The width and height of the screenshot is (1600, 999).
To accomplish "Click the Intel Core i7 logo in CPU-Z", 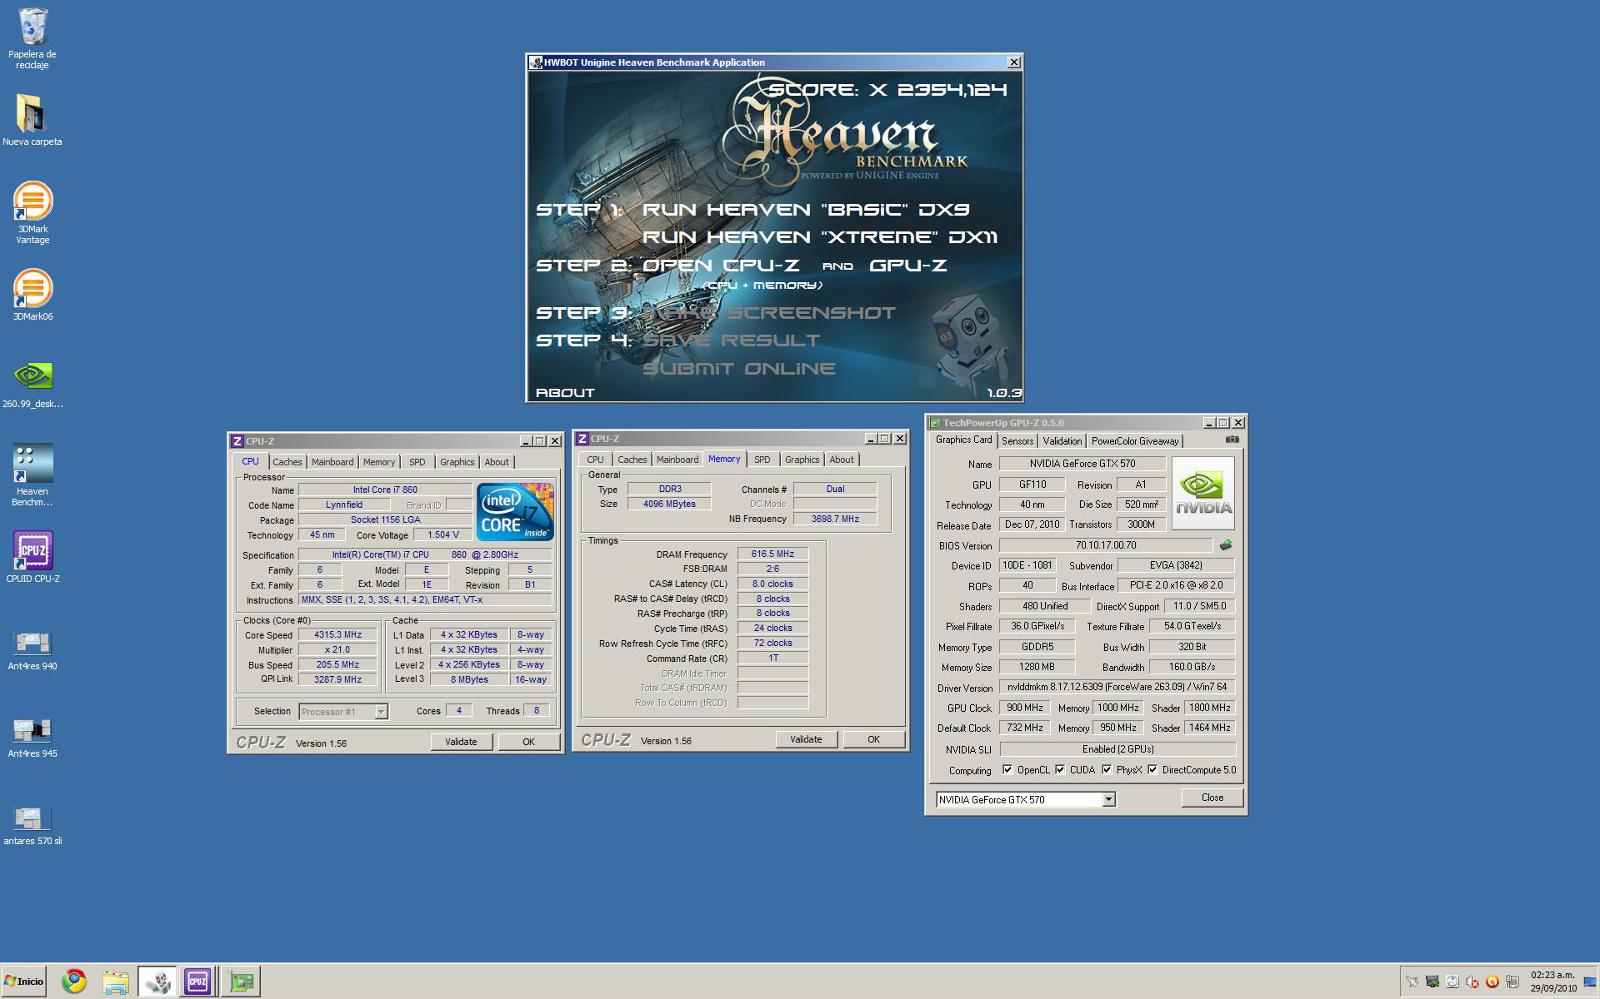I will coord(515,512).
